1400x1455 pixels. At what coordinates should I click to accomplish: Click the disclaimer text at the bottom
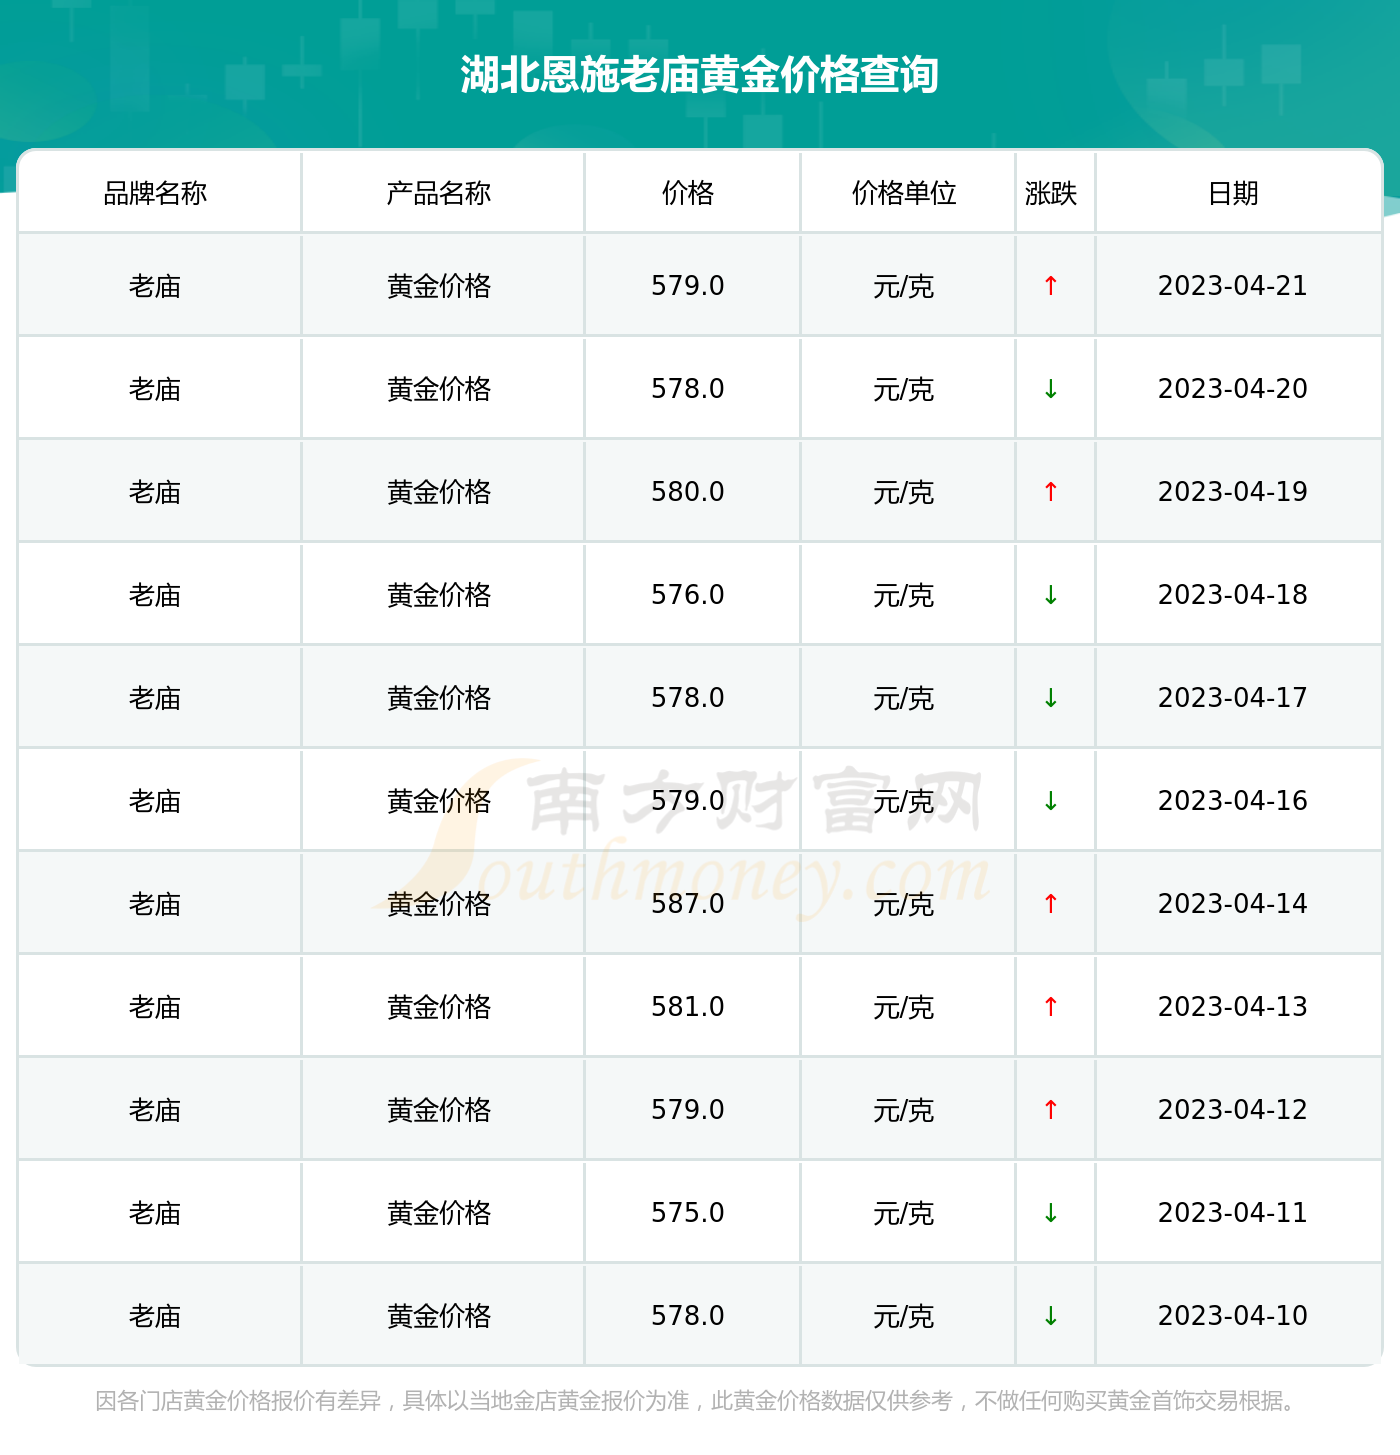coord(699,1401)
